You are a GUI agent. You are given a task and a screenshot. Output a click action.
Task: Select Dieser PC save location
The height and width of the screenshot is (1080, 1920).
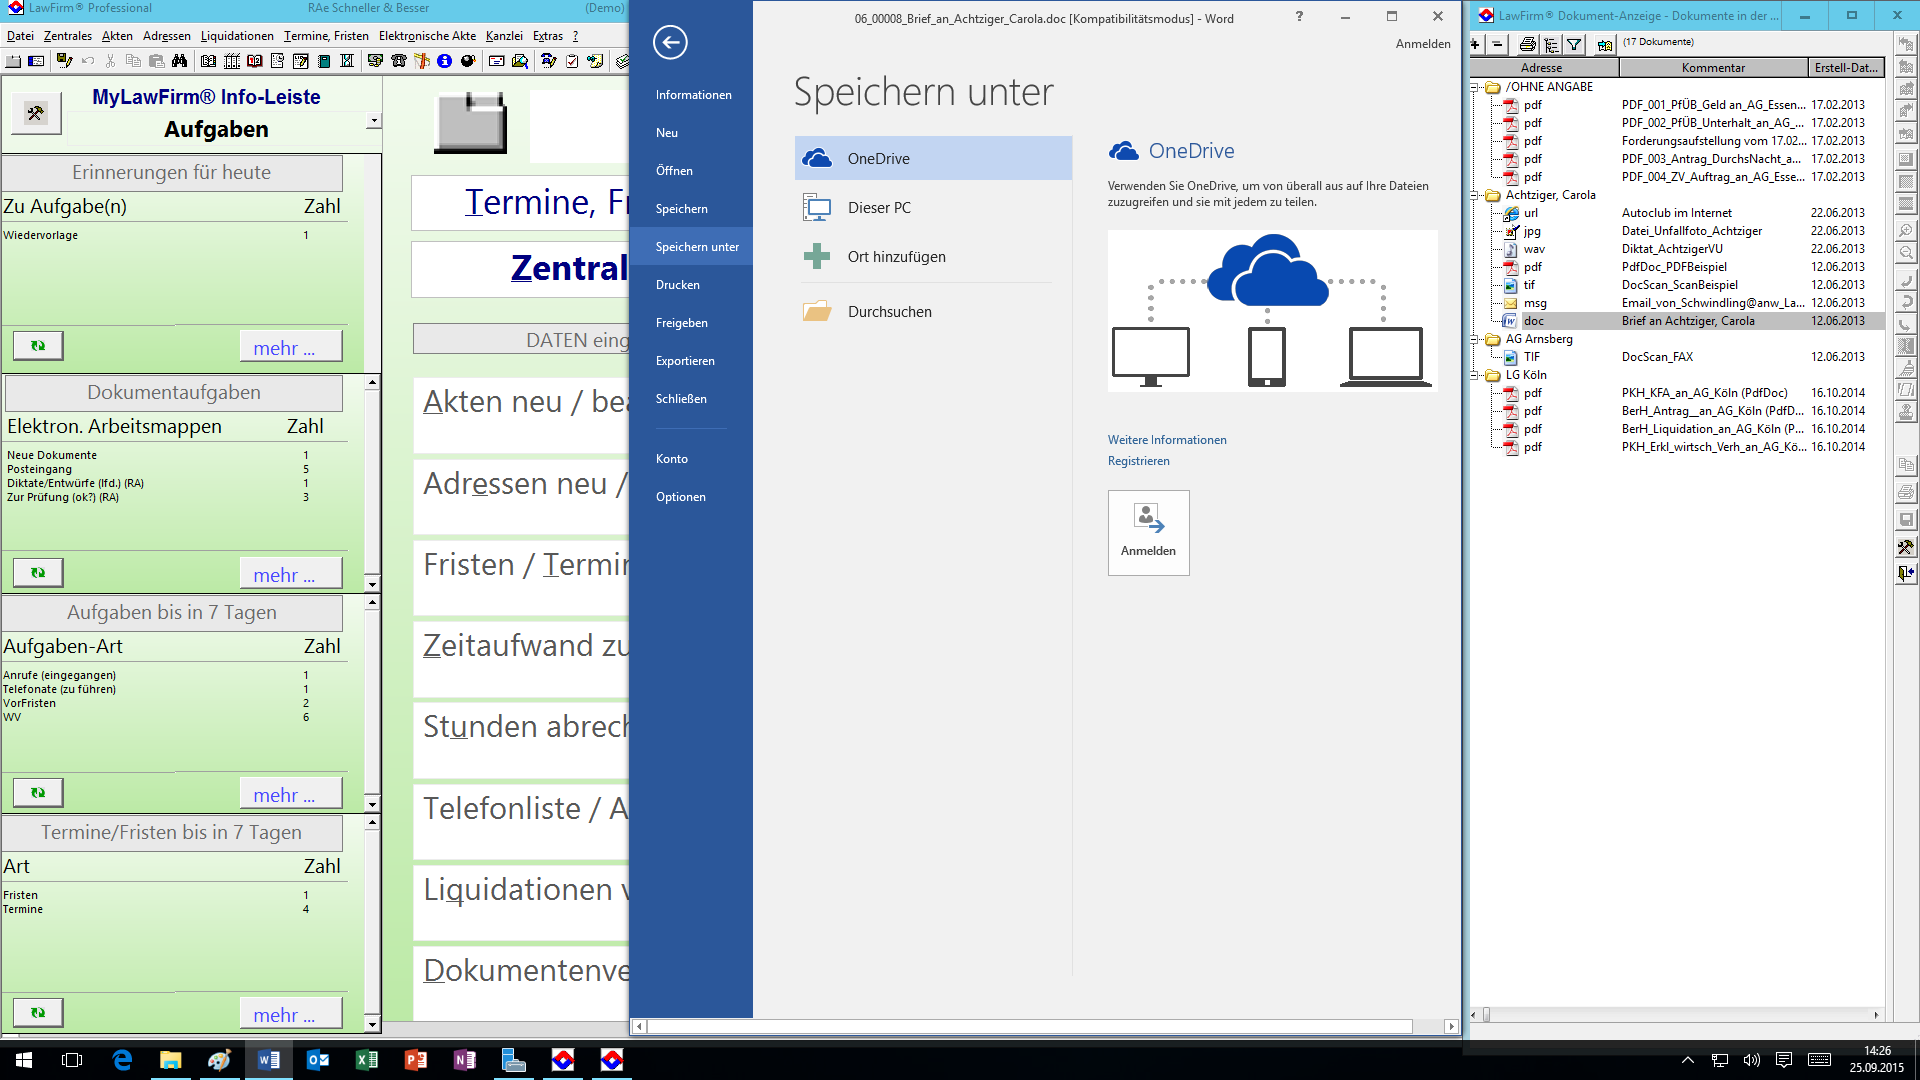[x=879, y=208]
